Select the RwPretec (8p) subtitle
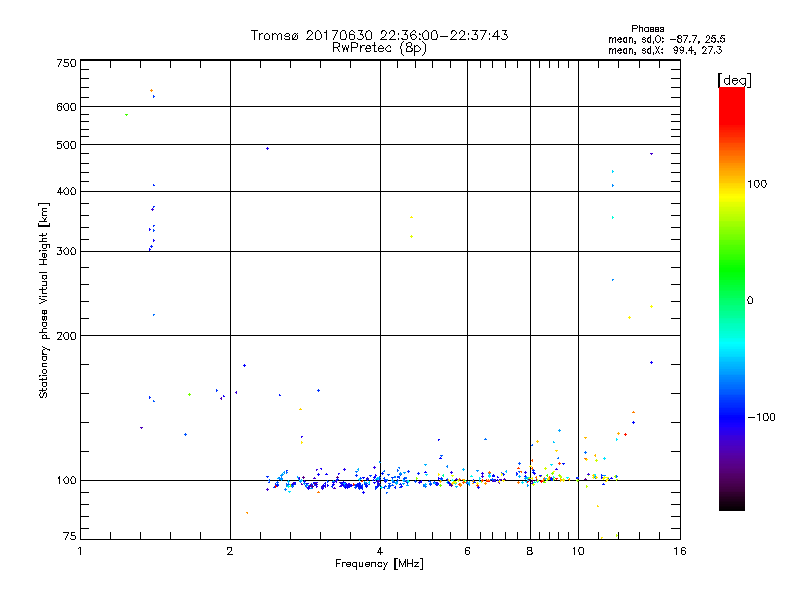This screenshot has height=600, width=800. (x=379, y=47)
